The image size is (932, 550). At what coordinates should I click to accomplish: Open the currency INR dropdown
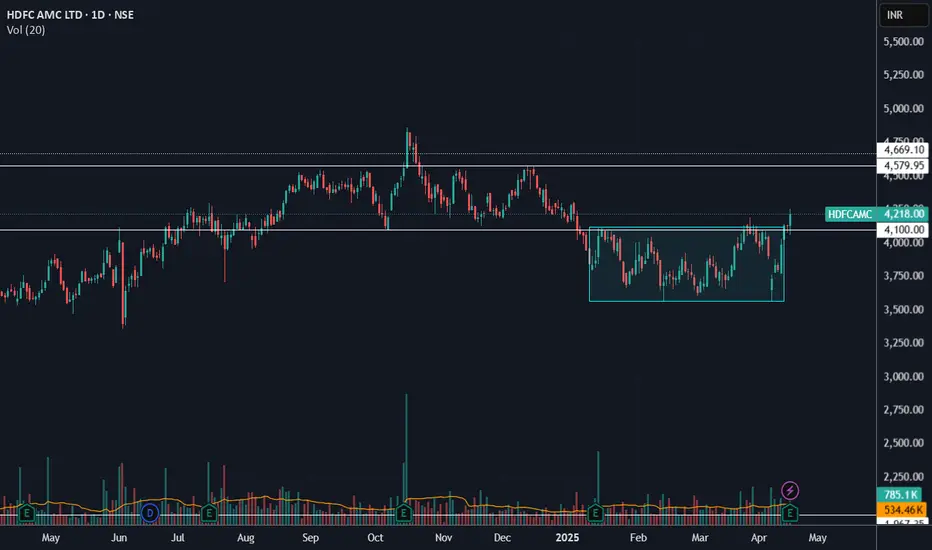tap(902, 15)
